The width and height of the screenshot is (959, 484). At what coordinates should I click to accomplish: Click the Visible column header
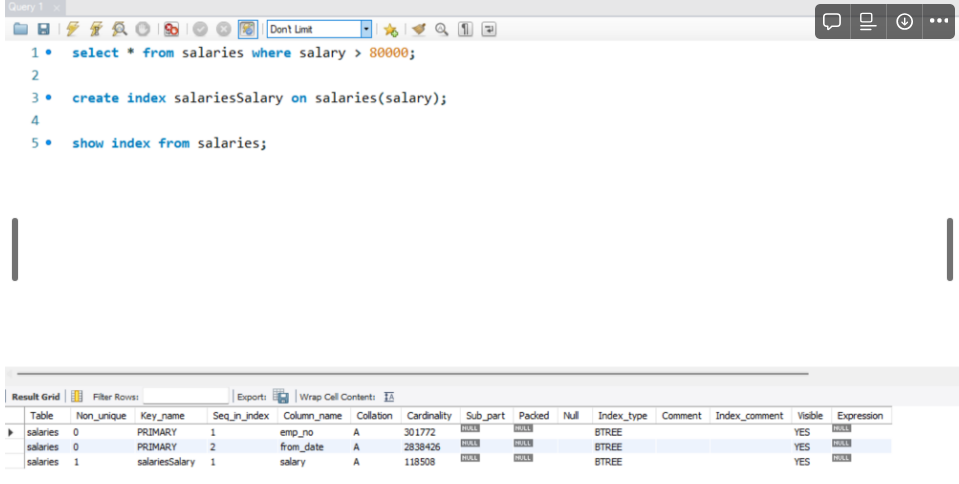(810, 415)
